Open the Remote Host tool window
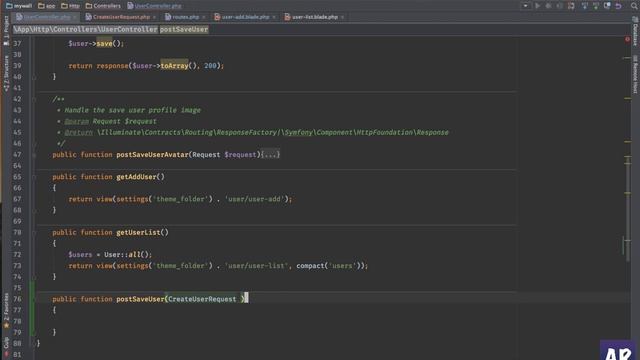The height and width of the screenshot is (360, 640). coord(636,74)
